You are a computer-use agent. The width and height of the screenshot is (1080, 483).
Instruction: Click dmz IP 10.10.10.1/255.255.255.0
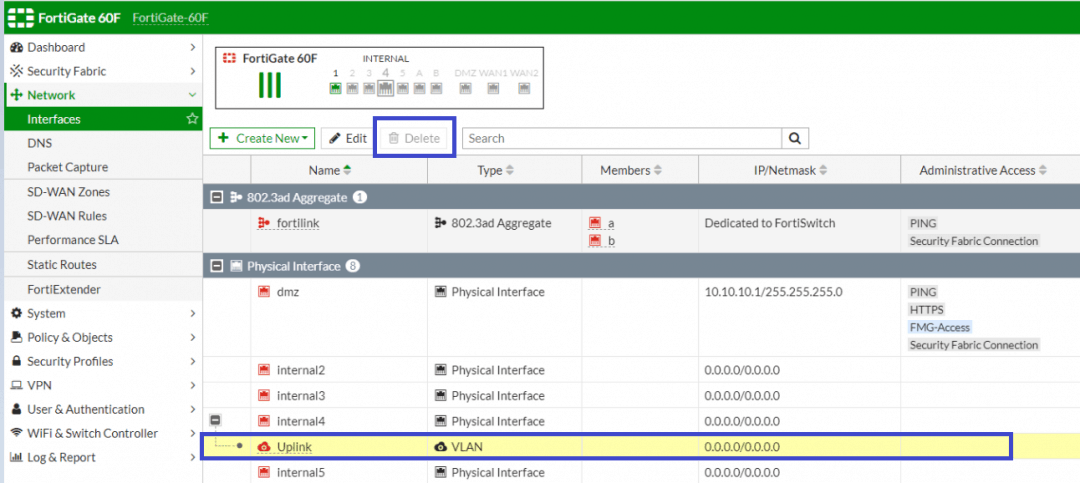click(x=773, y=292)
